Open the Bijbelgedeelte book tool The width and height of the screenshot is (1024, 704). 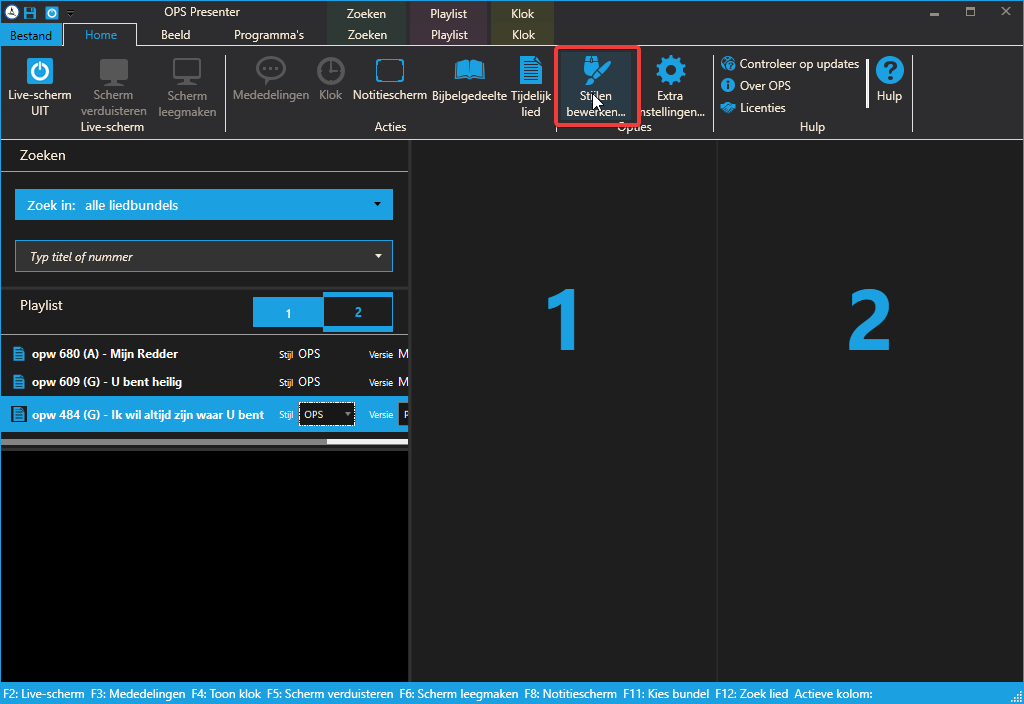click(x=469, y=79)
